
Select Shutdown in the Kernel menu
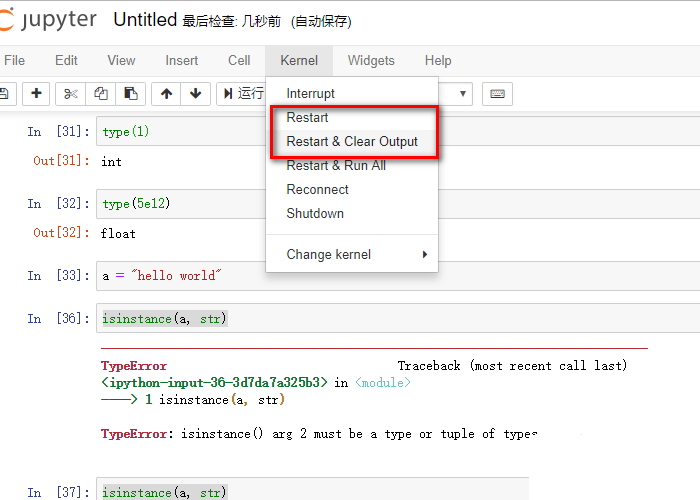click(x=352, y=213)
